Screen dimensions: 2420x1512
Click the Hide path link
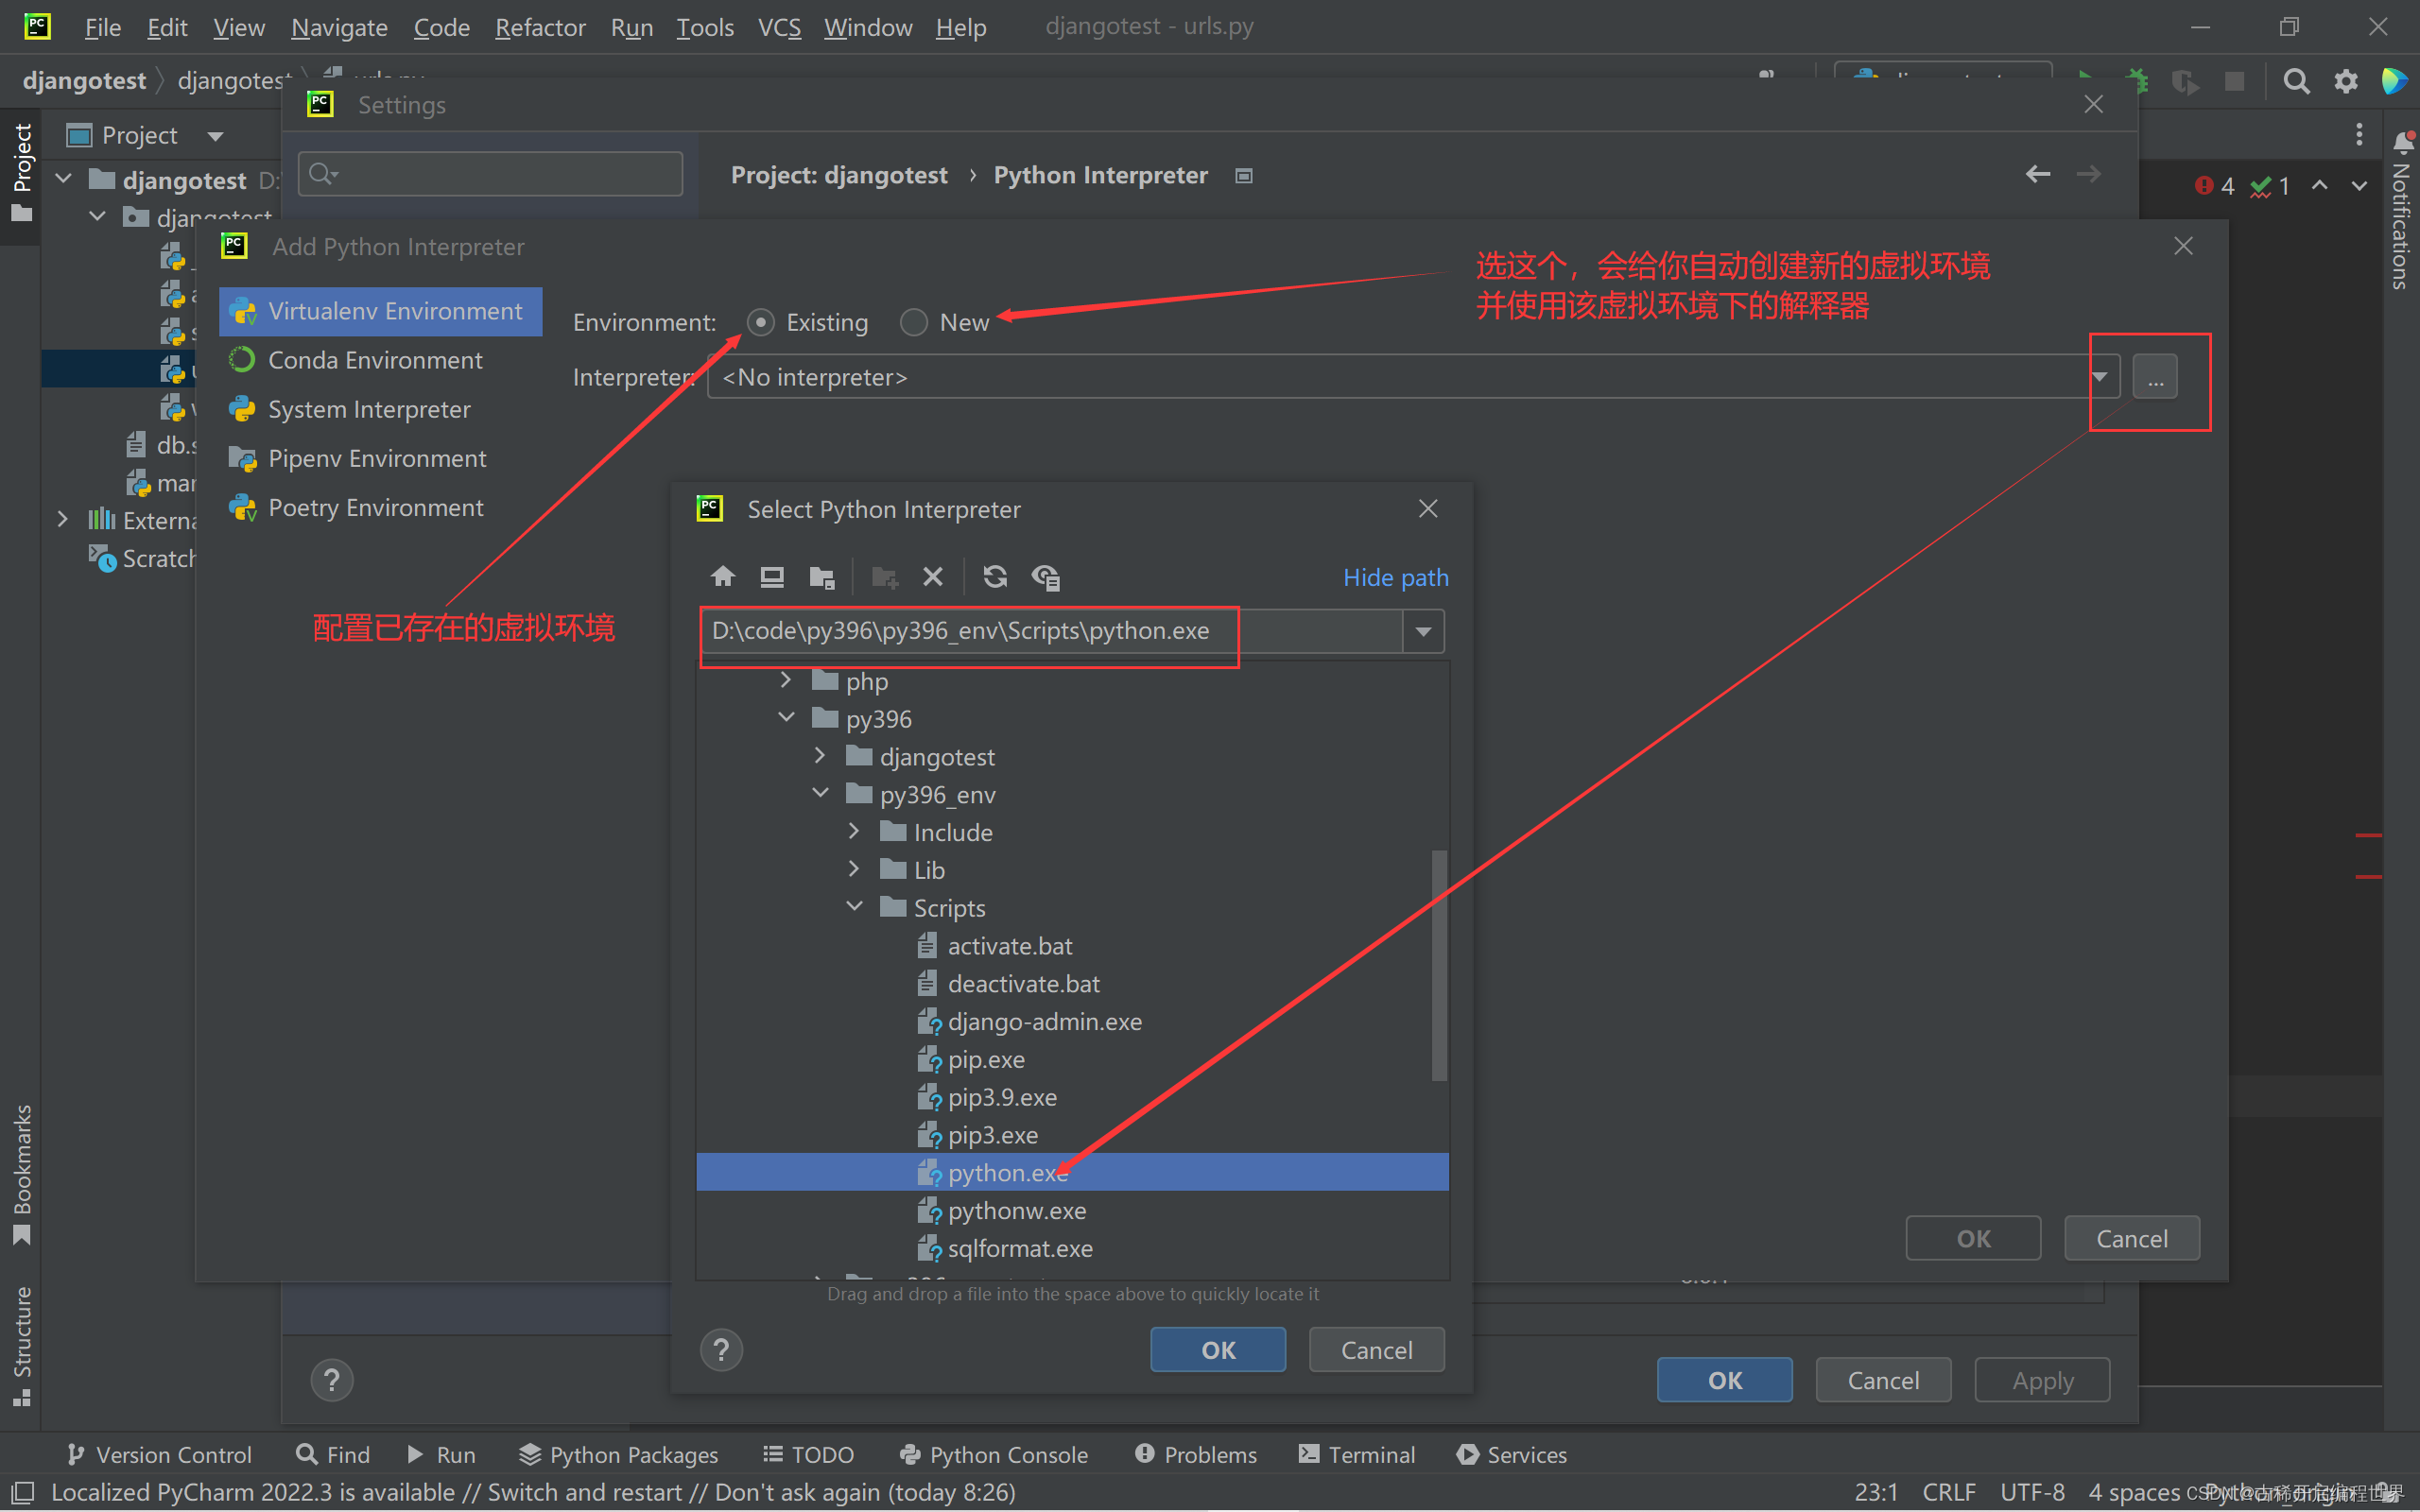click(1395, 577)
